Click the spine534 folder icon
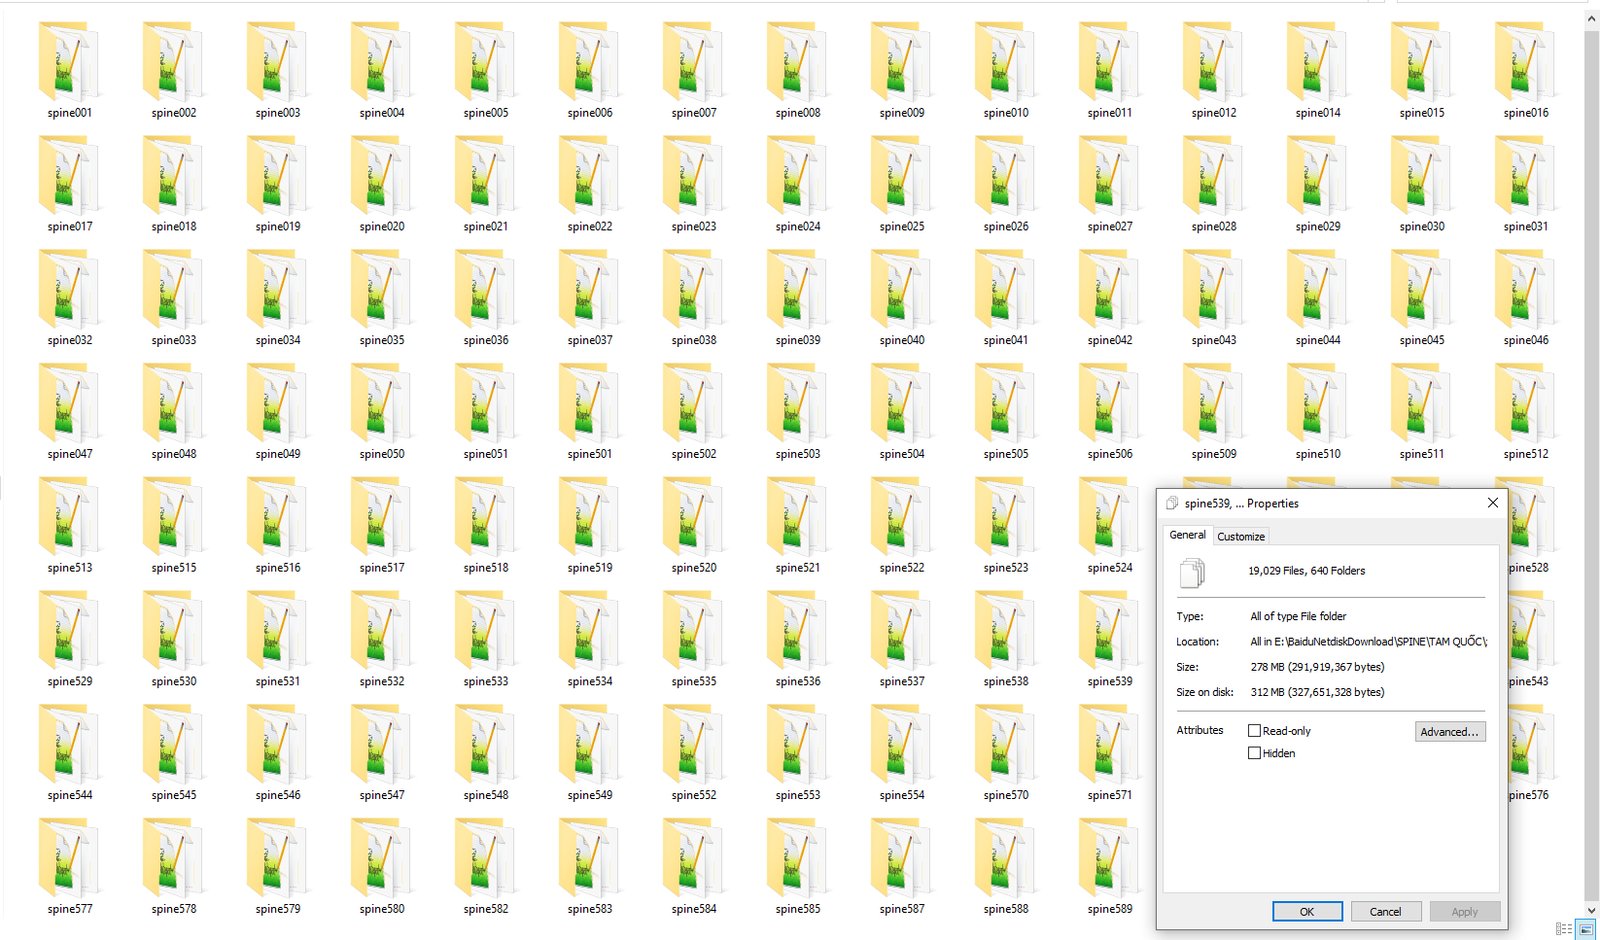 (589, 631)
